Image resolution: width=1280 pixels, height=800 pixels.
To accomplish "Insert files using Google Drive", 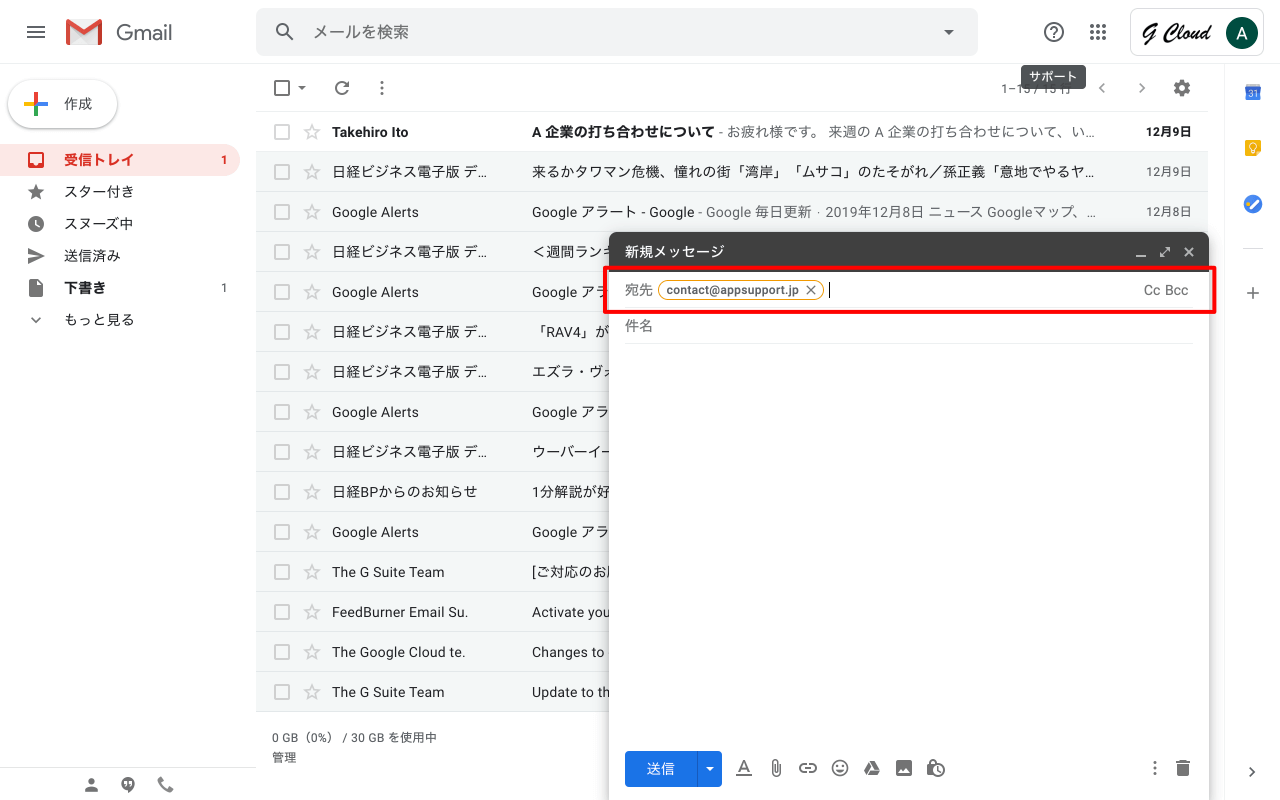I will 872,768.
